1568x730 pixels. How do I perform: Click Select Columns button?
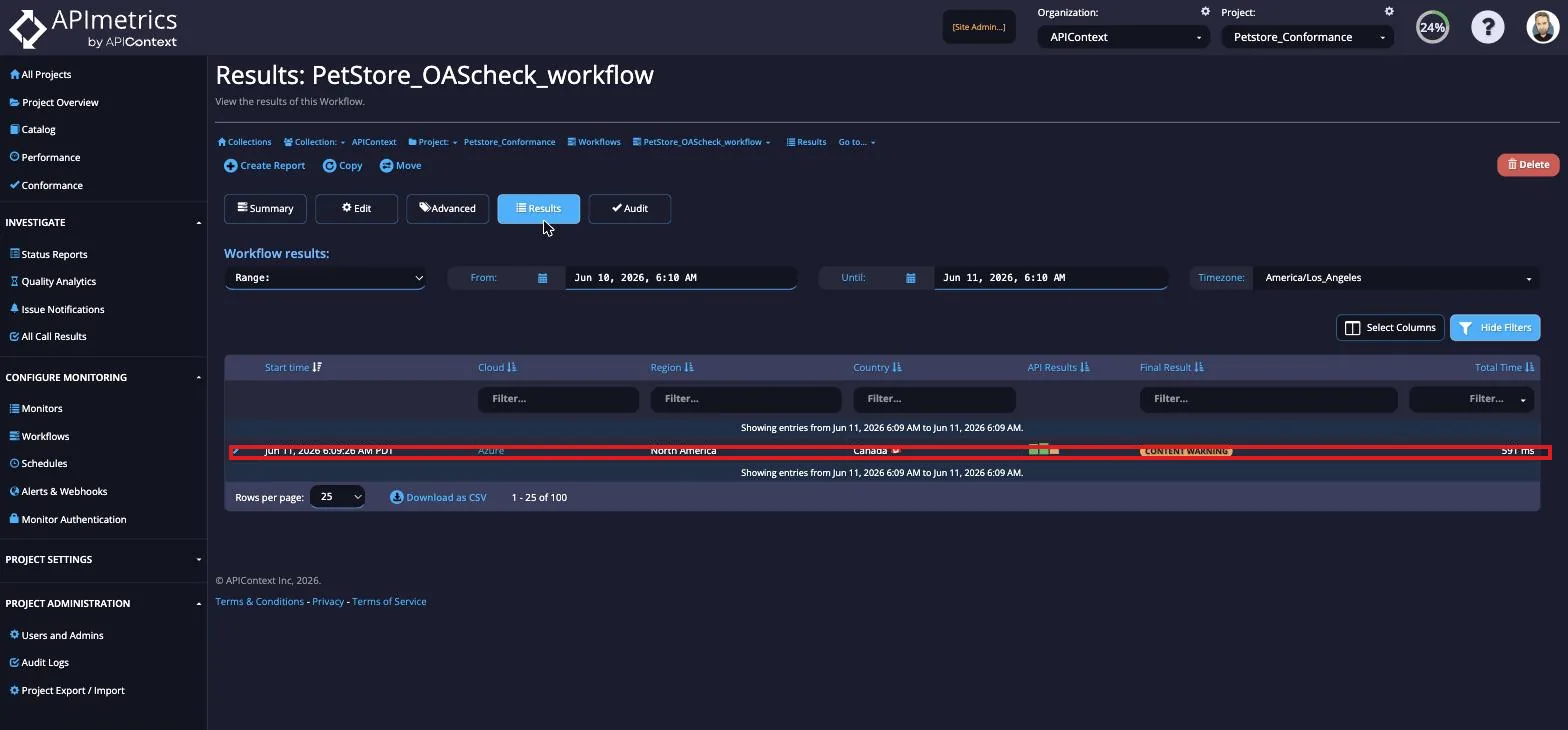1390,327
